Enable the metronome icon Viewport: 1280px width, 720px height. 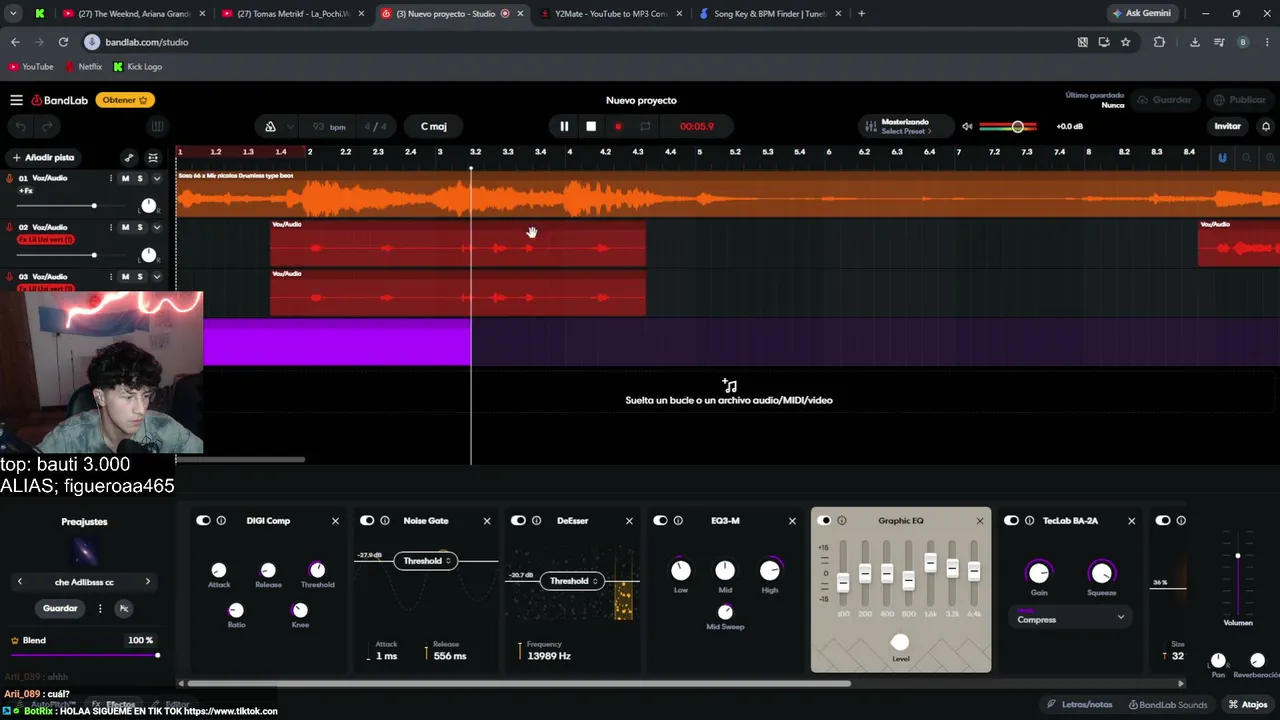pos(270,127)
